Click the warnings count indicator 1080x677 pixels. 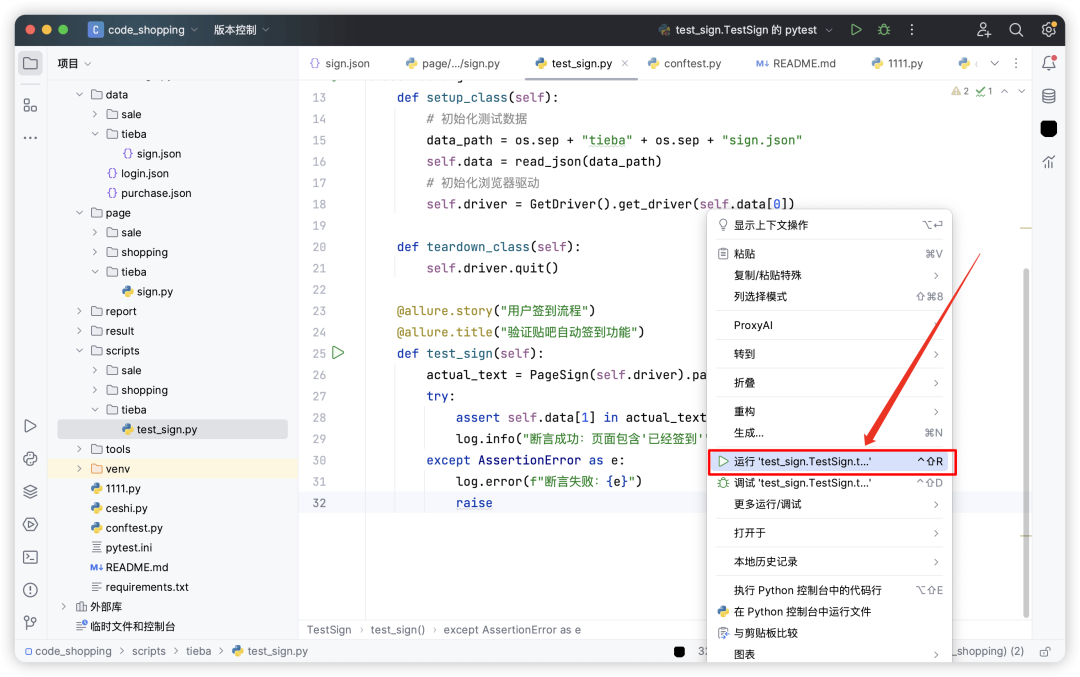[960, 91]
